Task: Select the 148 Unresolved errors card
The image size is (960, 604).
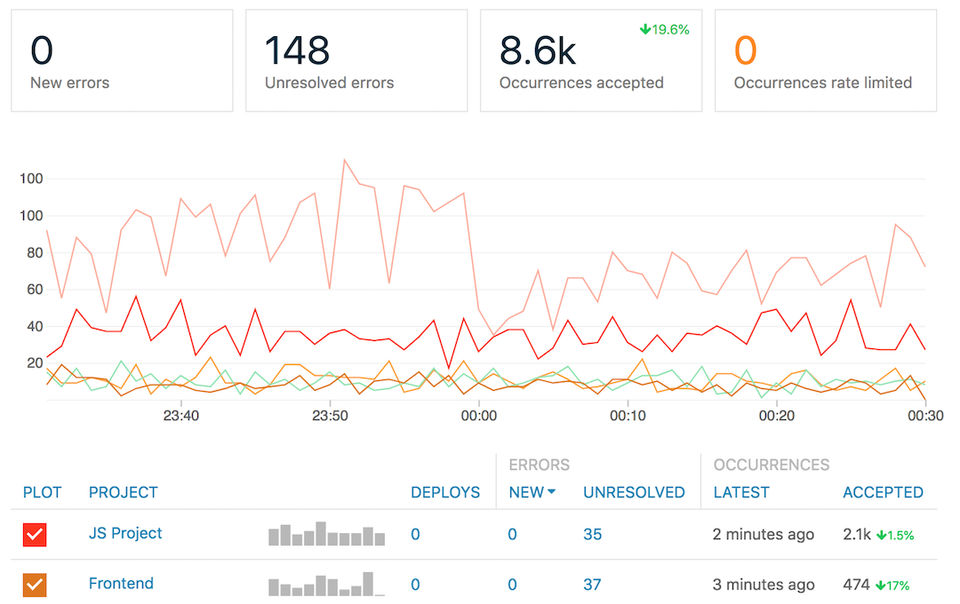Action: click(x=356, y=61)
